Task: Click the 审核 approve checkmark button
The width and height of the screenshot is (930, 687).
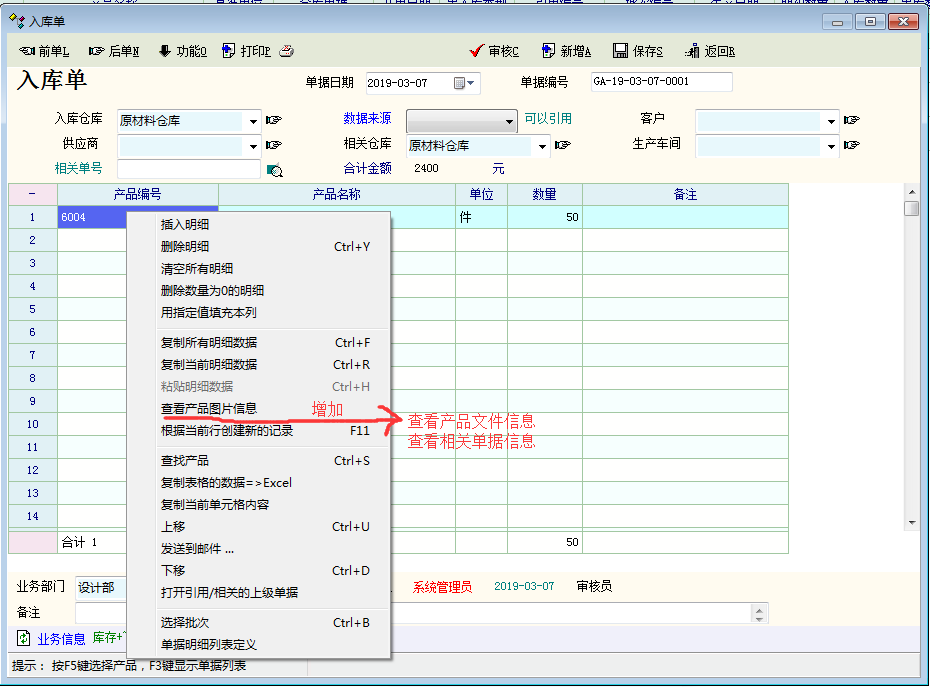Action: point(495,52)
